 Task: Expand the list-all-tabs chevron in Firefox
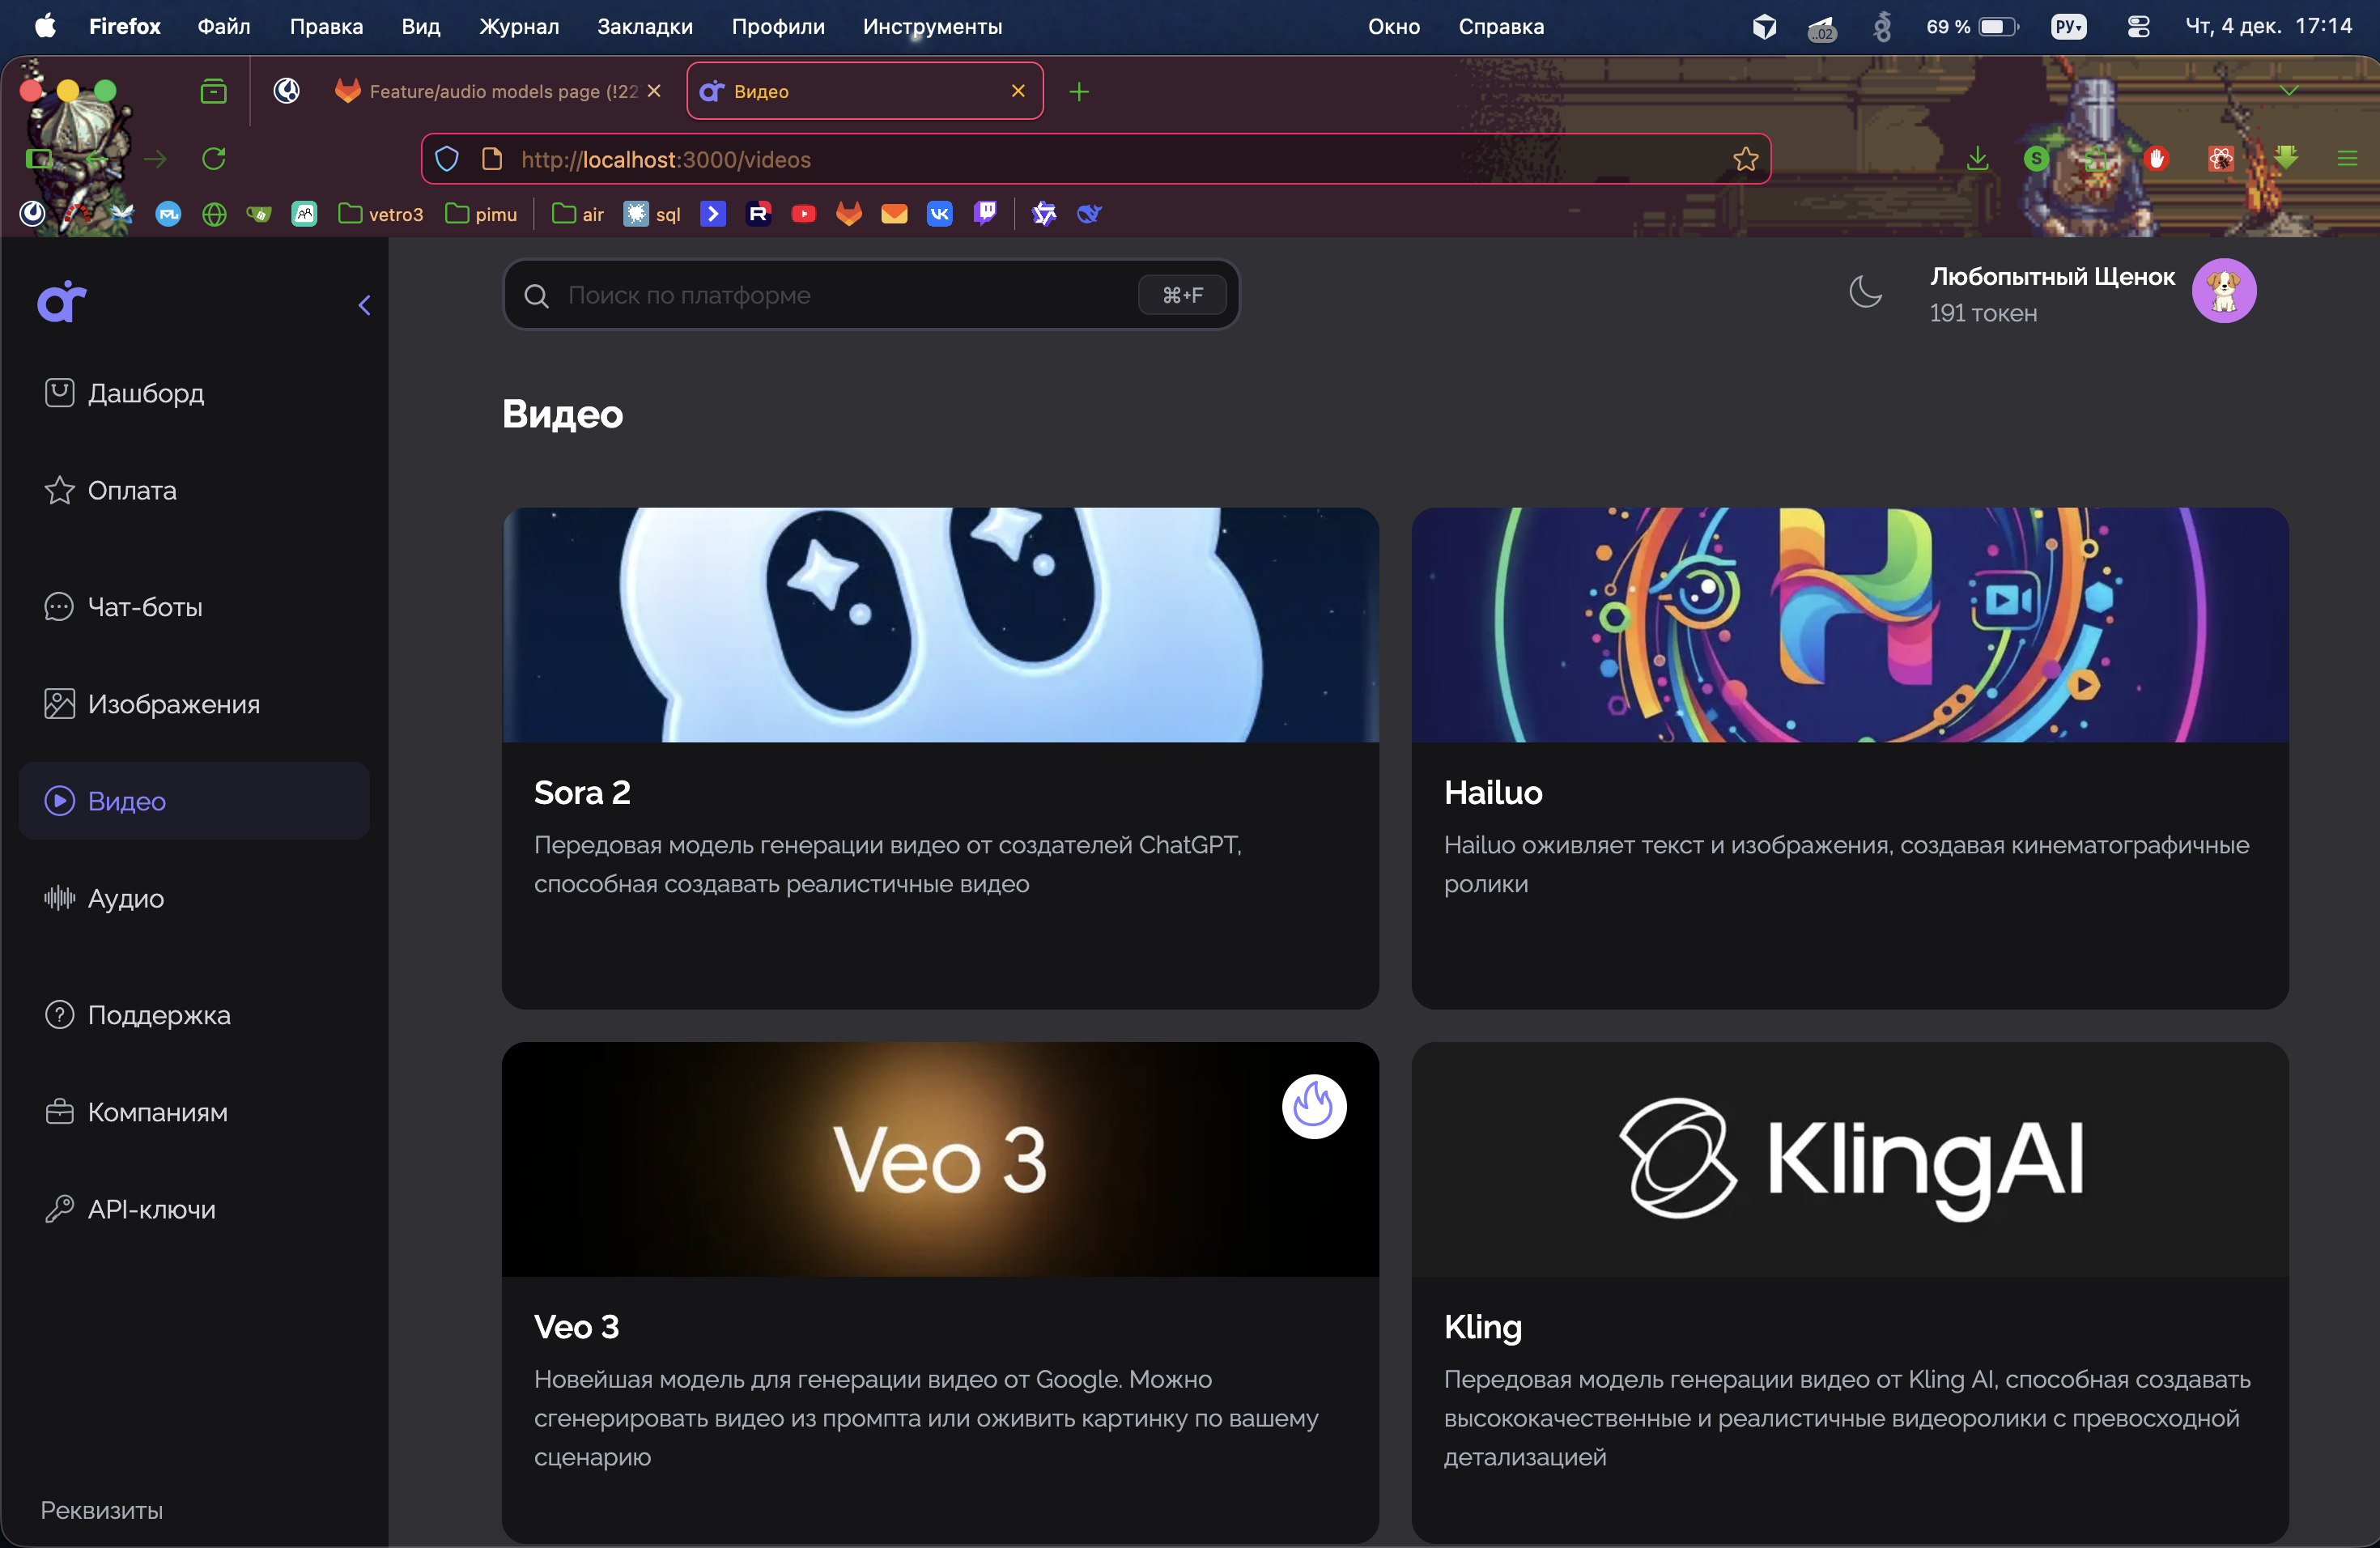(x=2289, y=91)
